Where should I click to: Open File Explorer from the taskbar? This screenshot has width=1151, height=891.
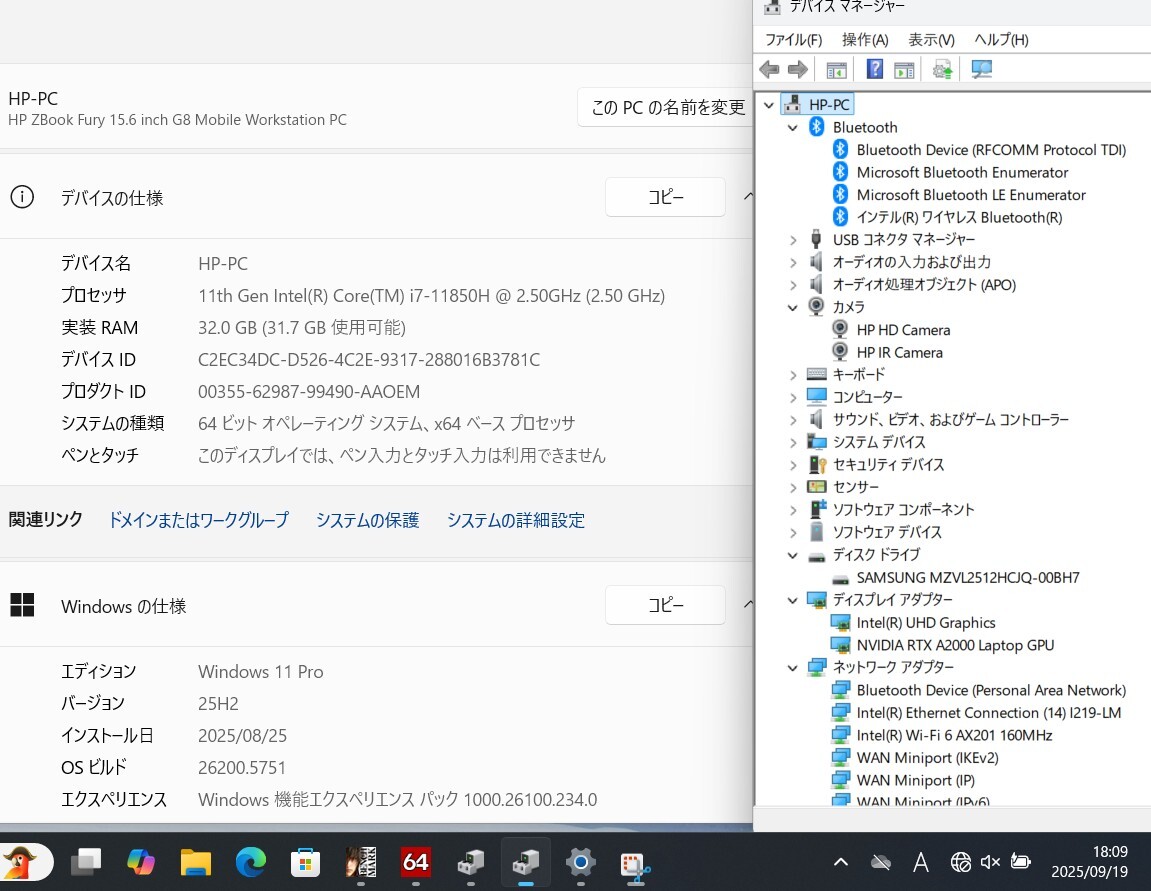[196, 861]
